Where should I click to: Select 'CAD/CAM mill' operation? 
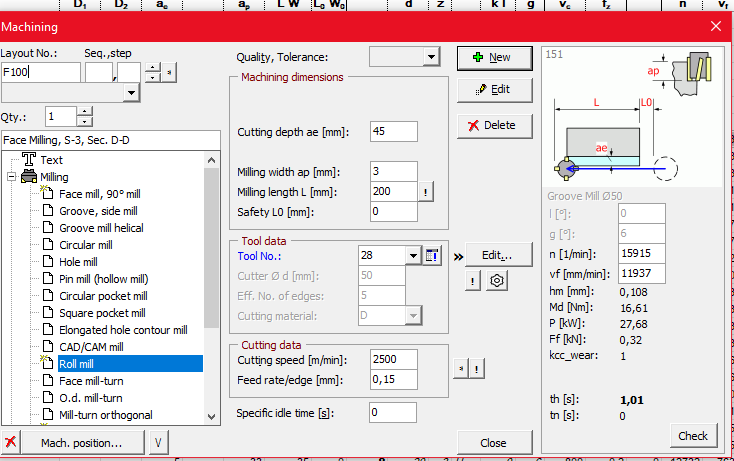click(91, 347)
